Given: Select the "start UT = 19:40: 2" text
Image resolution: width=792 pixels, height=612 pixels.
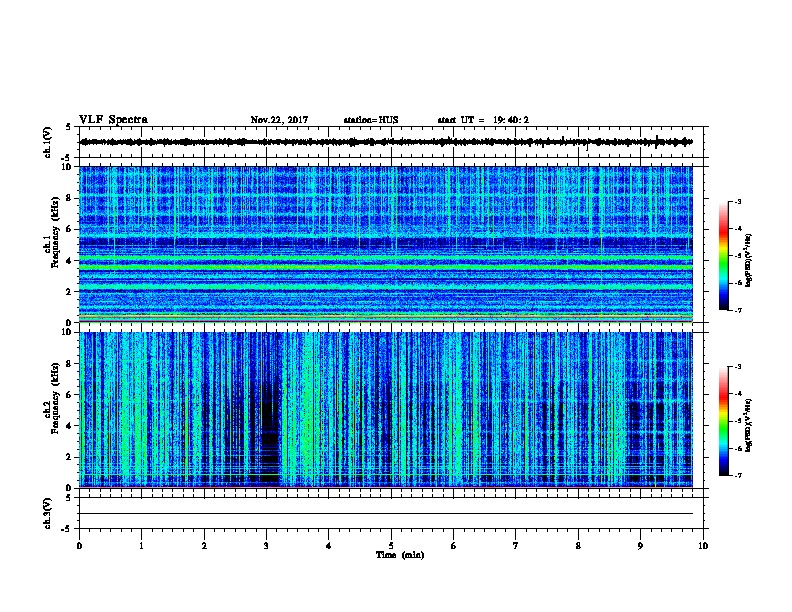Looking at the screenshot, I should [x=483, y=120].
